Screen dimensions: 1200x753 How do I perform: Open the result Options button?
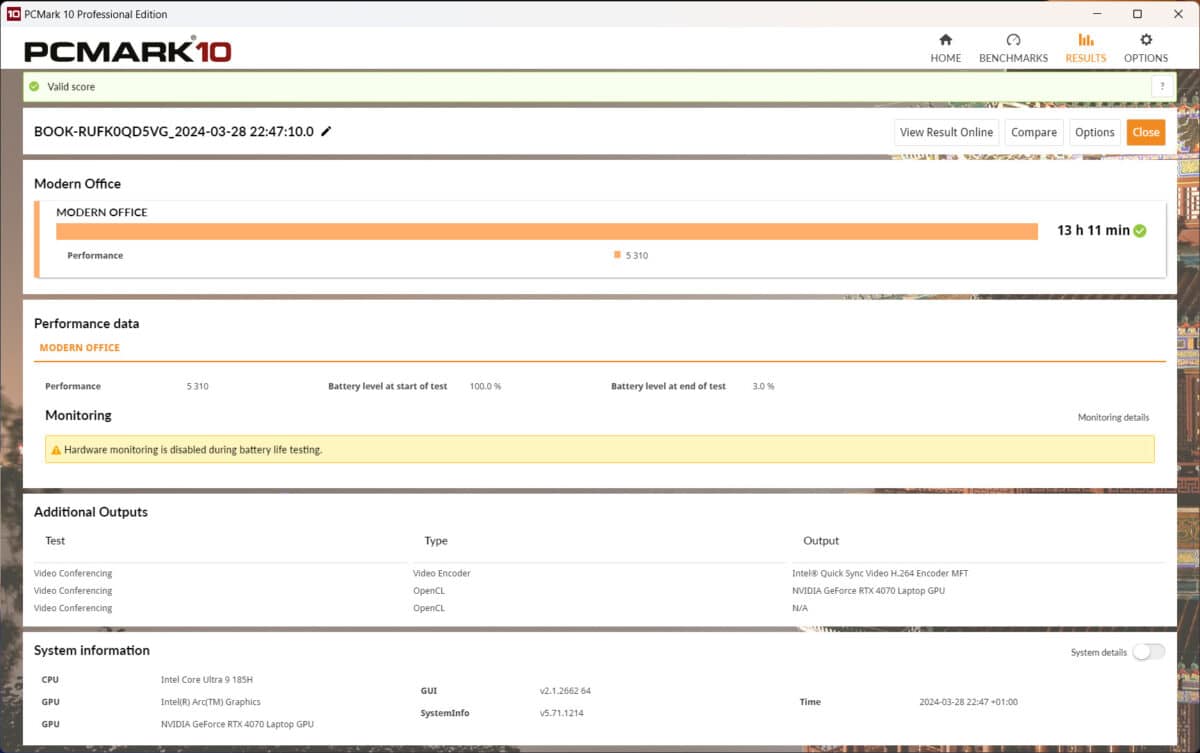point(1094,132)
